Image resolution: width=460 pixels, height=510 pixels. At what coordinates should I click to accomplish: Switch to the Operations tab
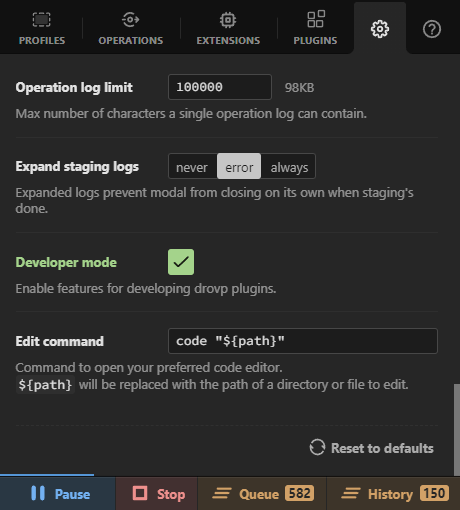(131, 28)
